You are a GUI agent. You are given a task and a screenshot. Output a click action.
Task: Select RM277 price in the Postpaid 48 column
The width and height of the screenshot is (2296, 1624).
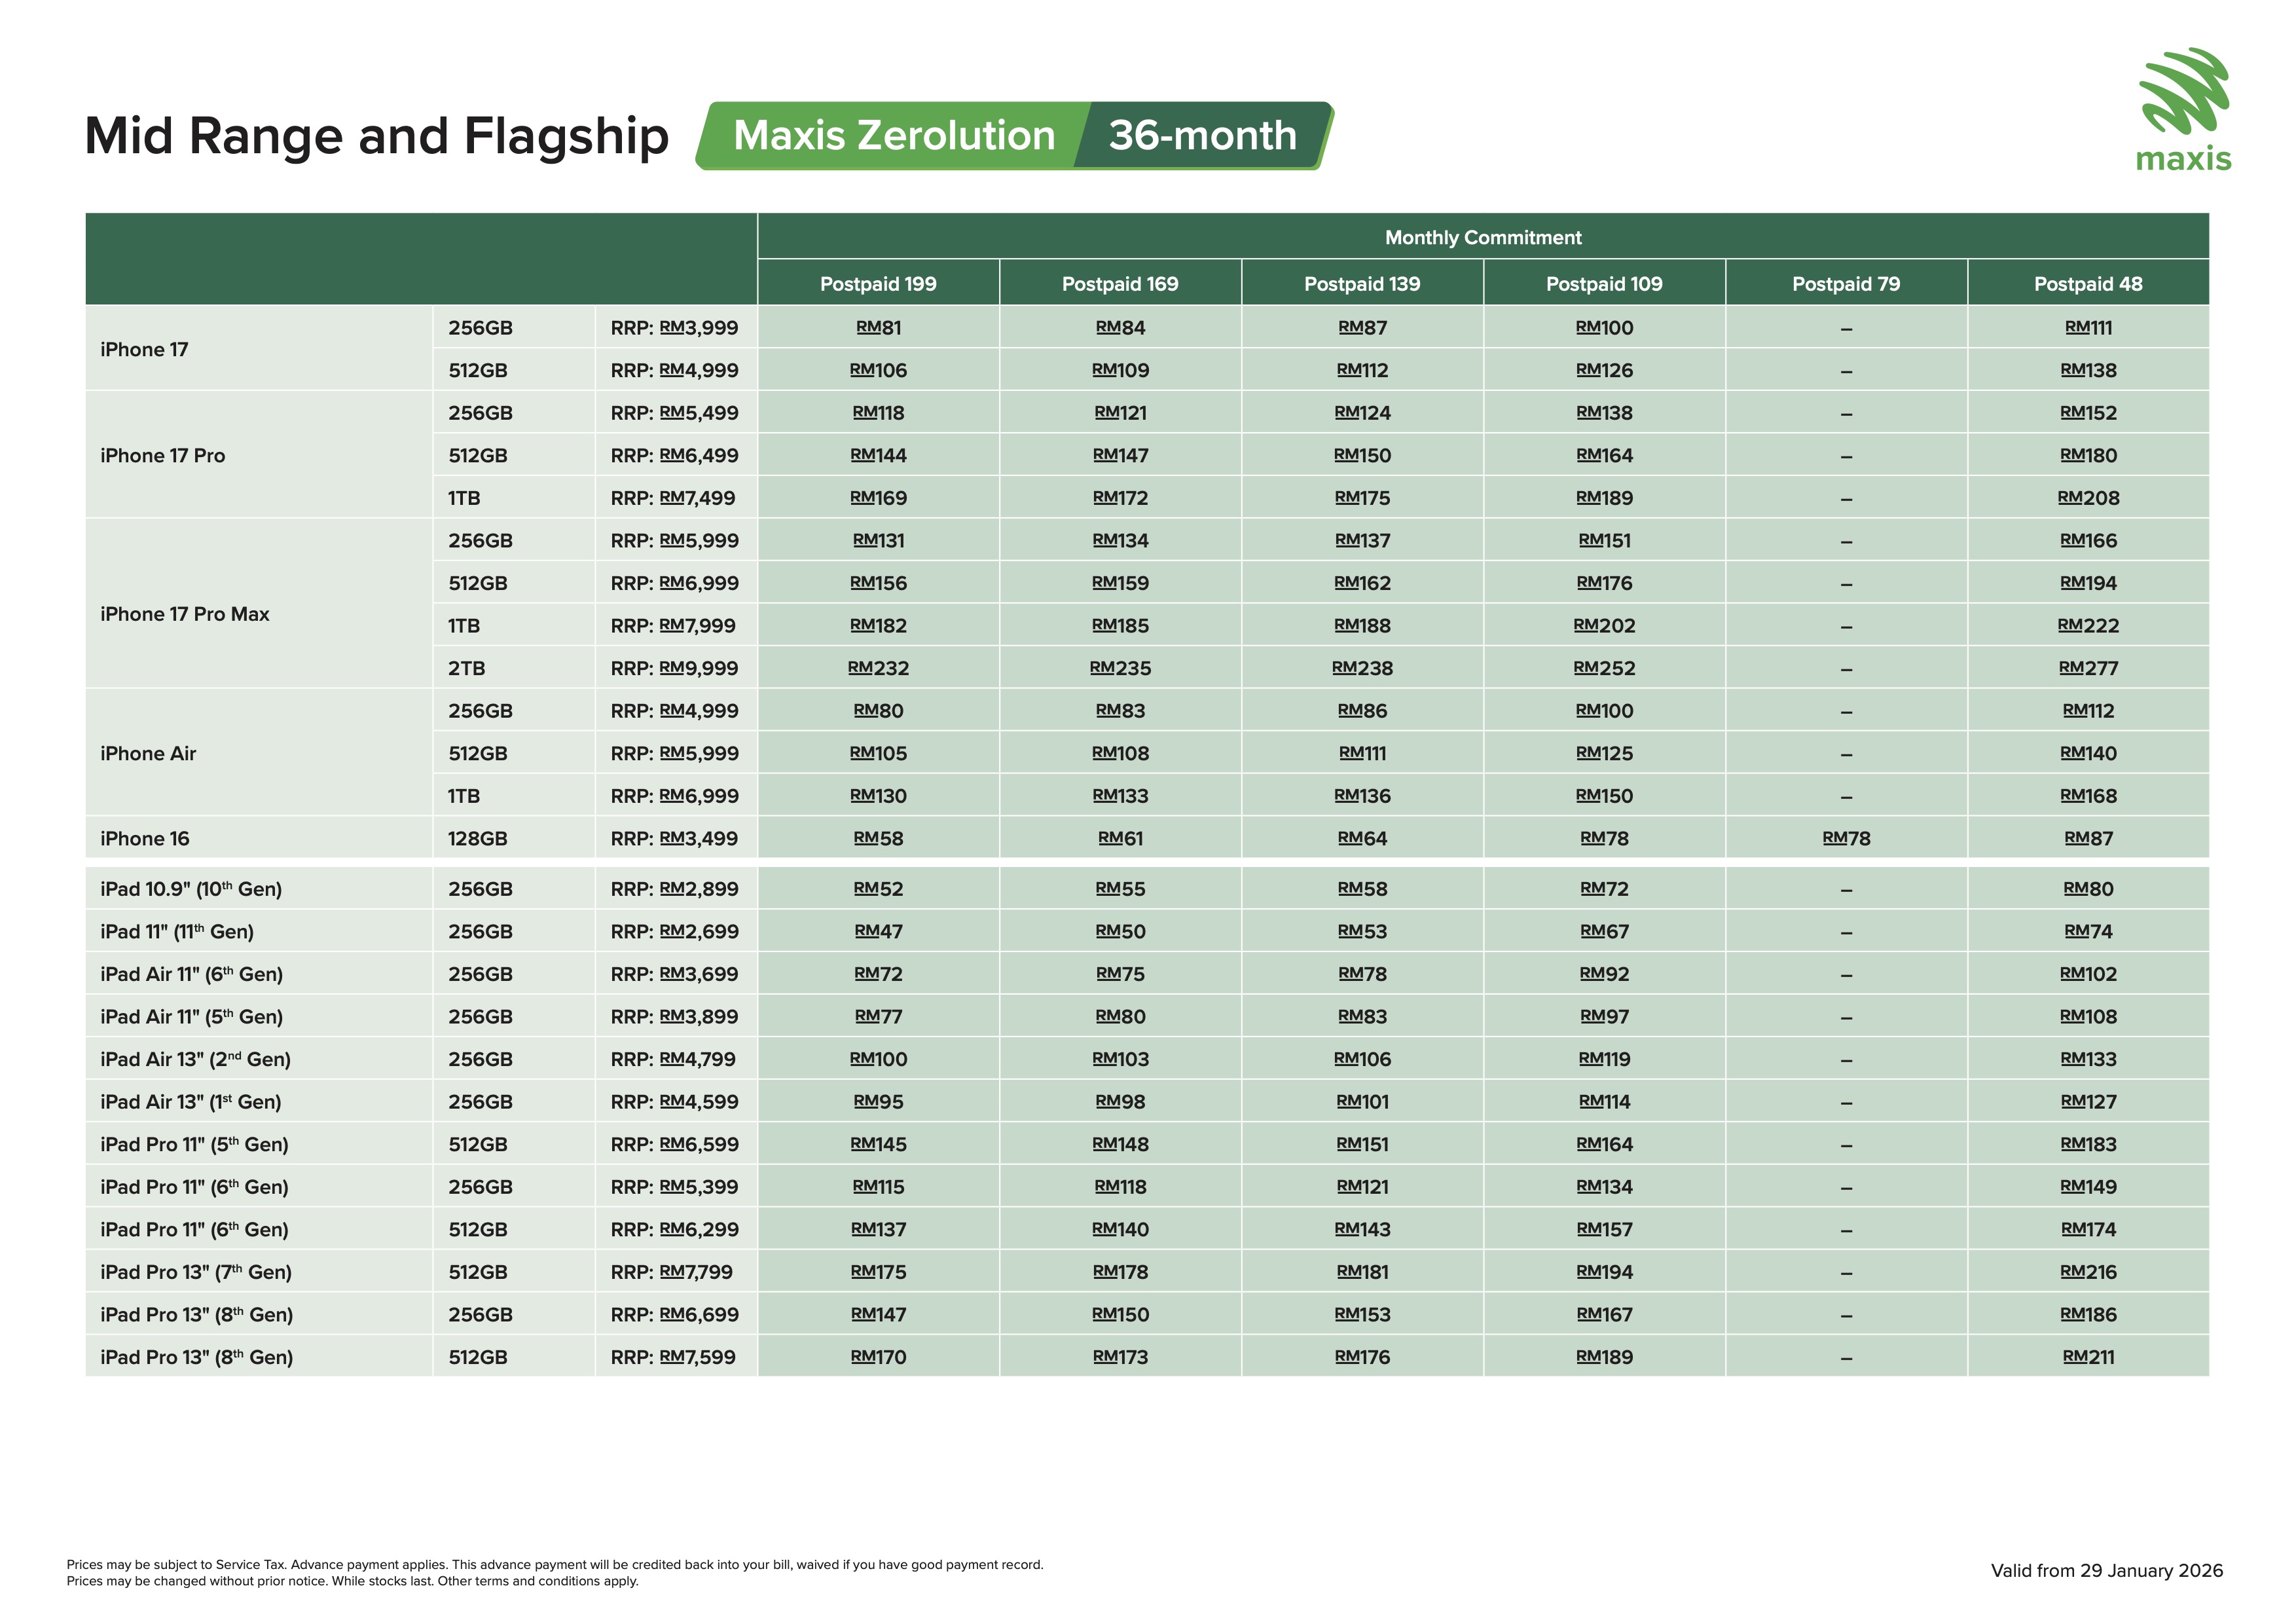pos(2088,669)
